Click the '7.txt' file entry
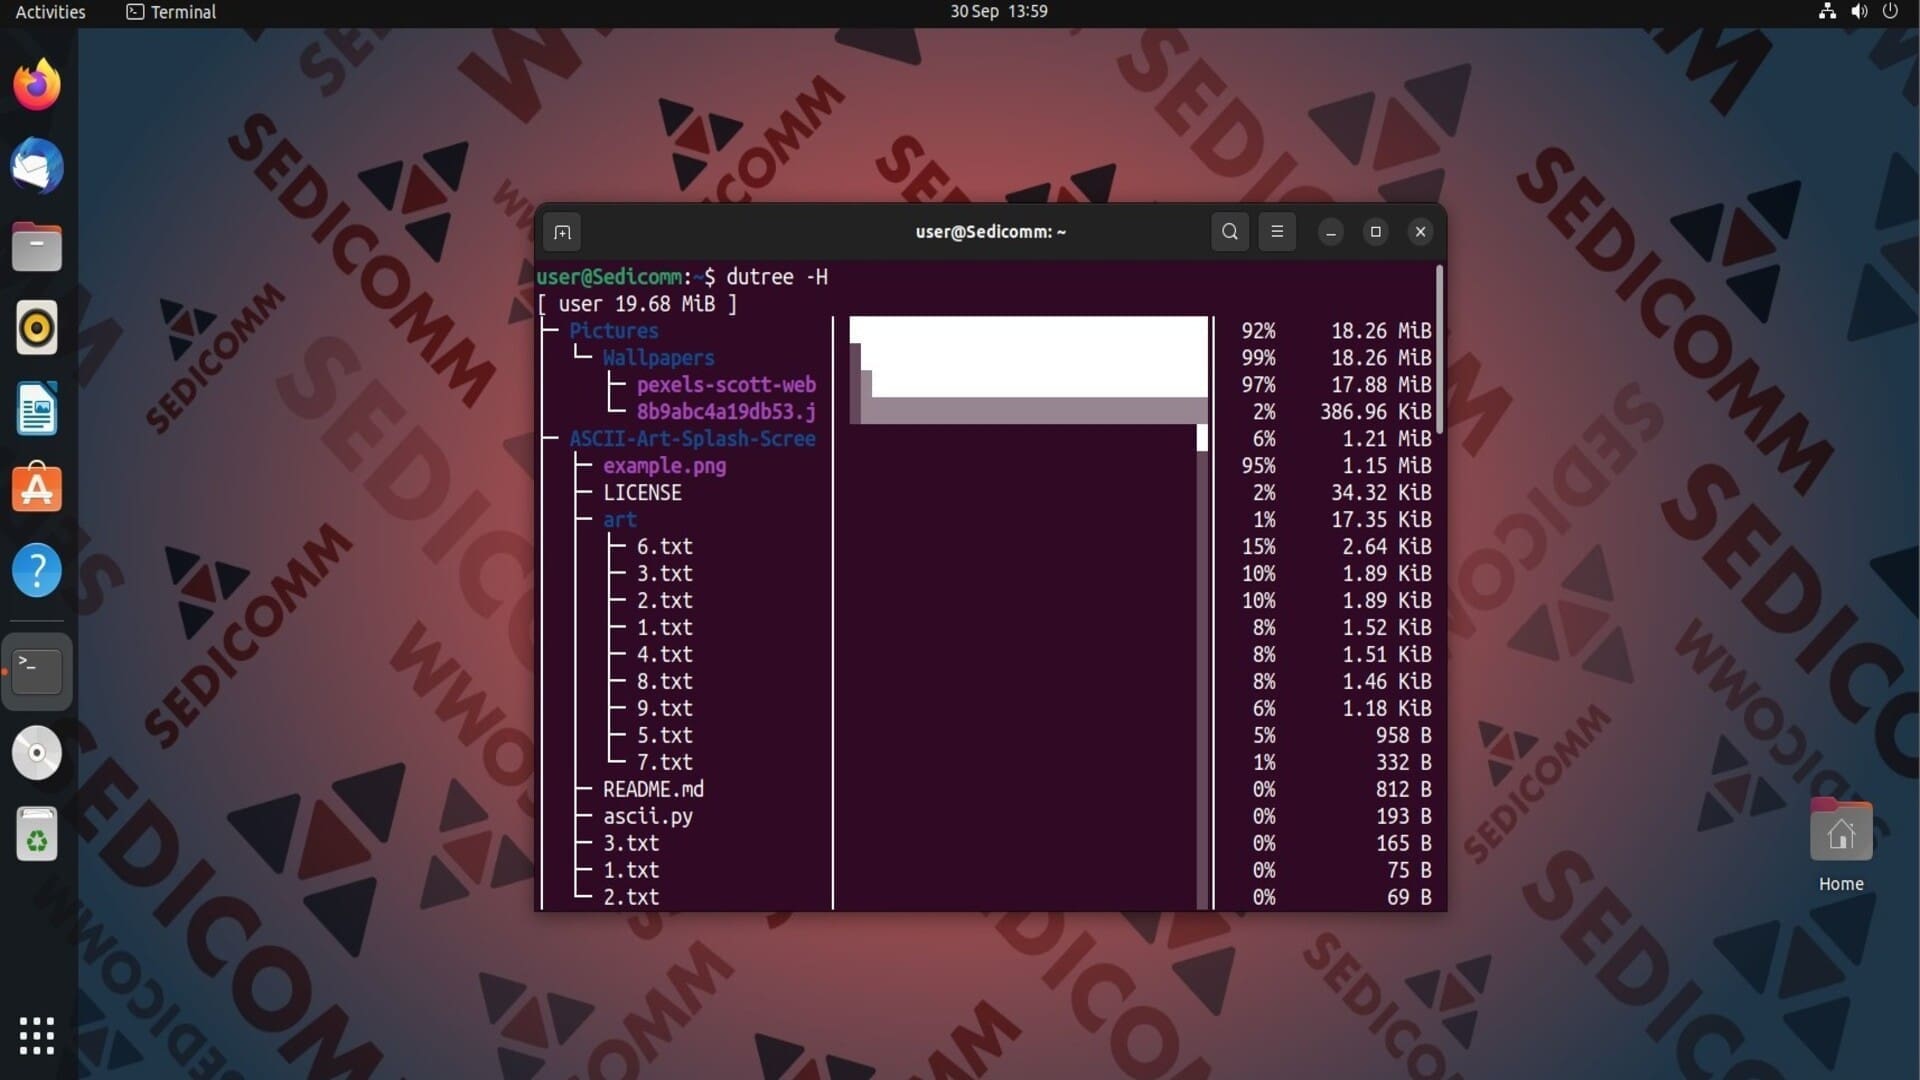This screenshot has height=1080, width=1920. click(664, 763)
